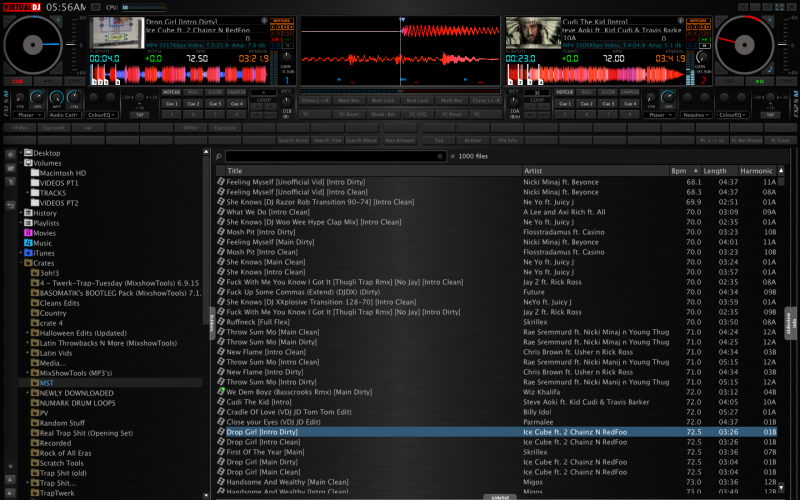Click the TAP button on the left deck
Image resolution: width=800 pixels, height=500 pixels.
(140, 115)
